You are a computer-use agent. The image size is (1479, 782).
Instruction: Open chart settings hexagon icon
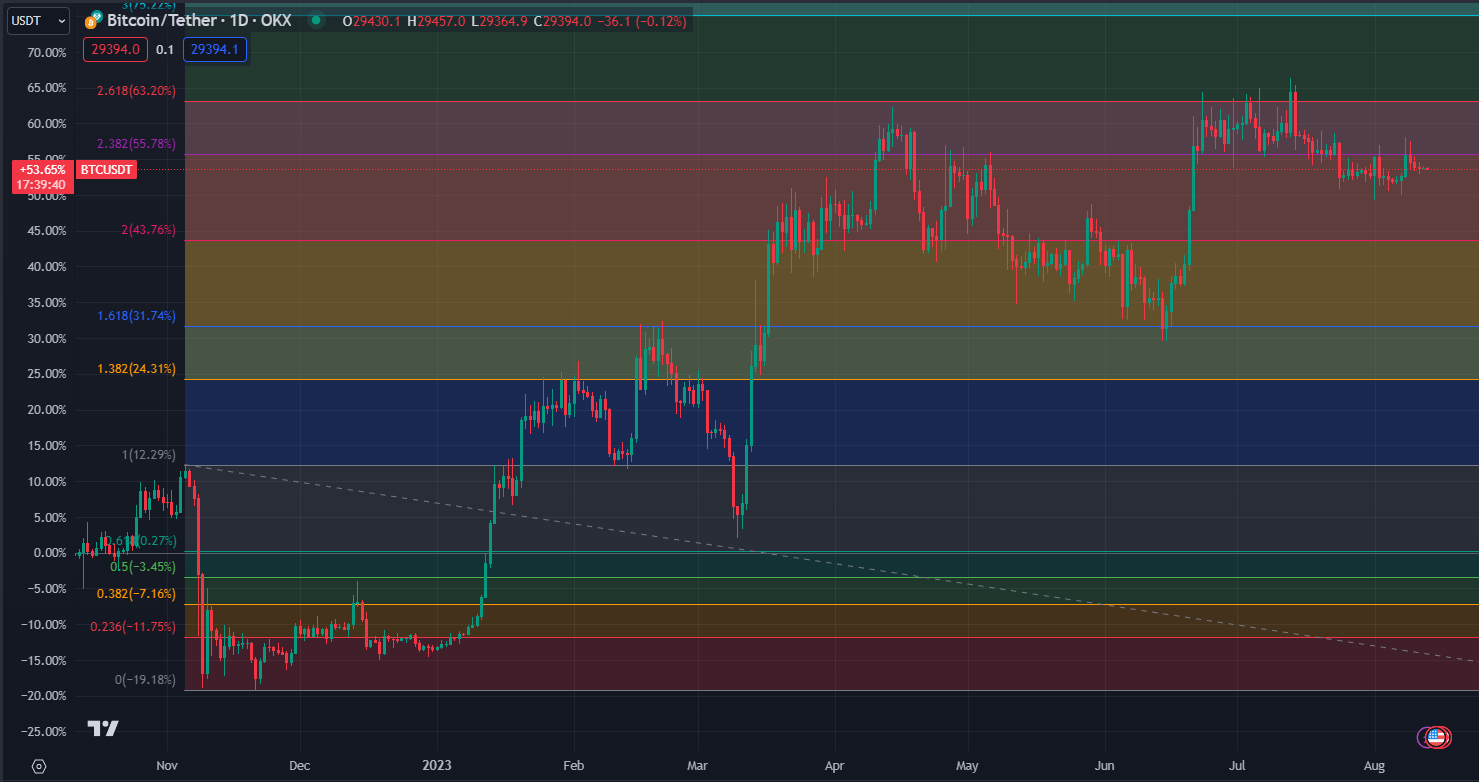tap(39, 766)
